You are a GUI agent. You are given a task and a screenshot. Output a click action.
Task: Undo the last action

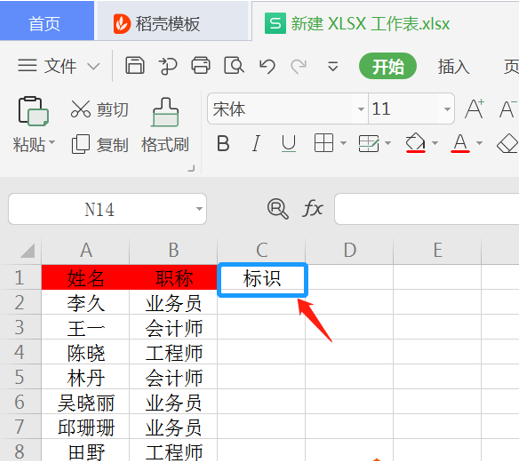(267, 66)
